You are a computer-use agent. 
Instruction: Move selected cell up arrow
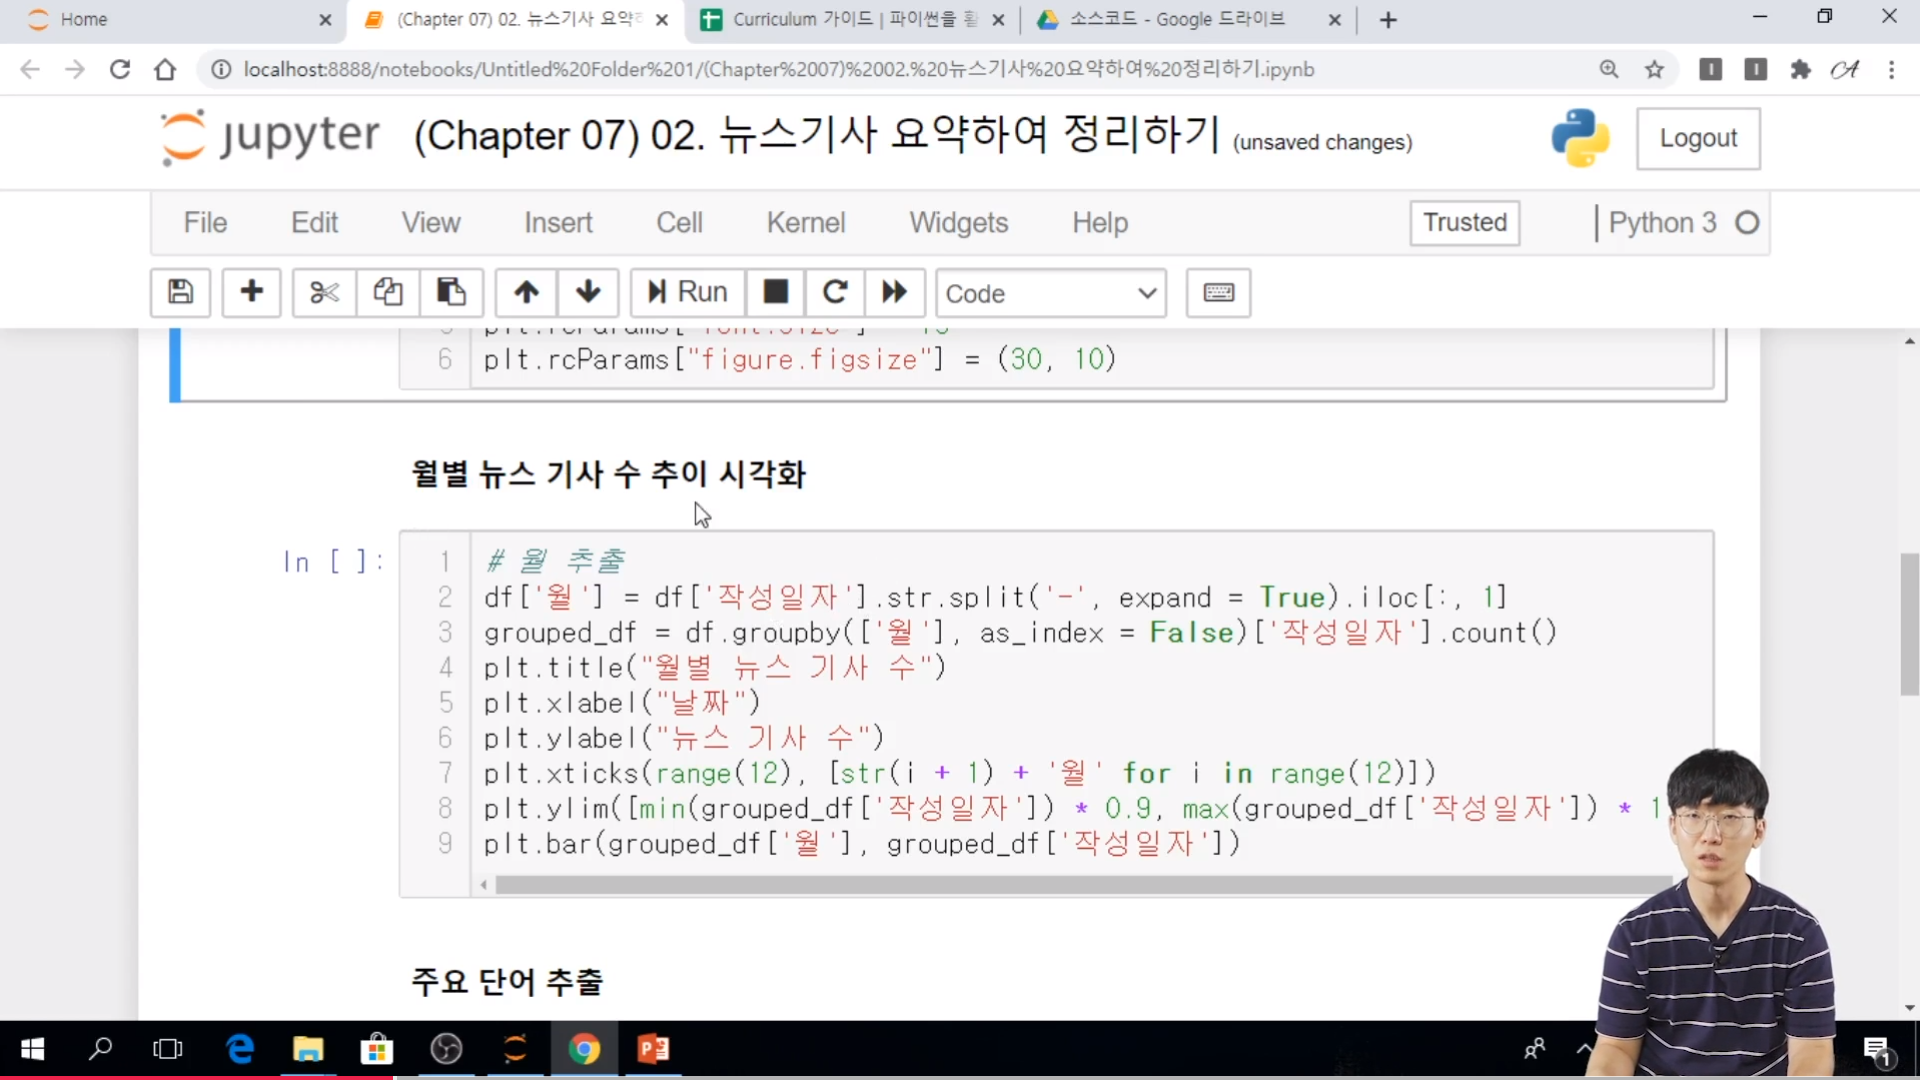click(526, 292)
